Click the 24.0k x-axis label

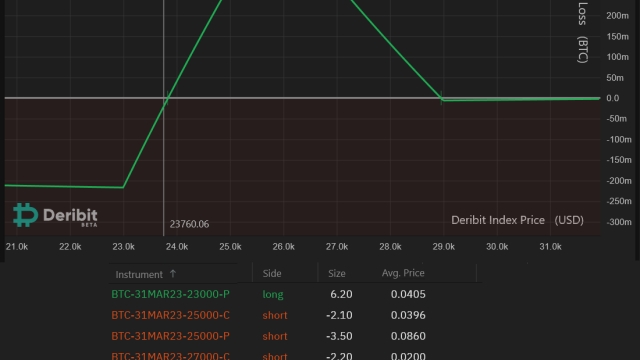coord(177,247)
